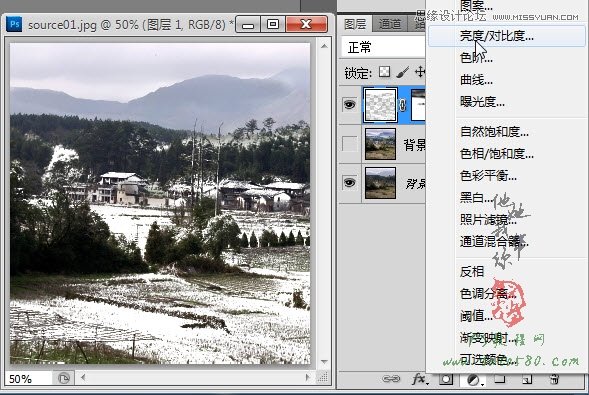Click the 50% zoom field in the status bar
Viewport: 589px width, 395px height.
(x=29, y=378)
